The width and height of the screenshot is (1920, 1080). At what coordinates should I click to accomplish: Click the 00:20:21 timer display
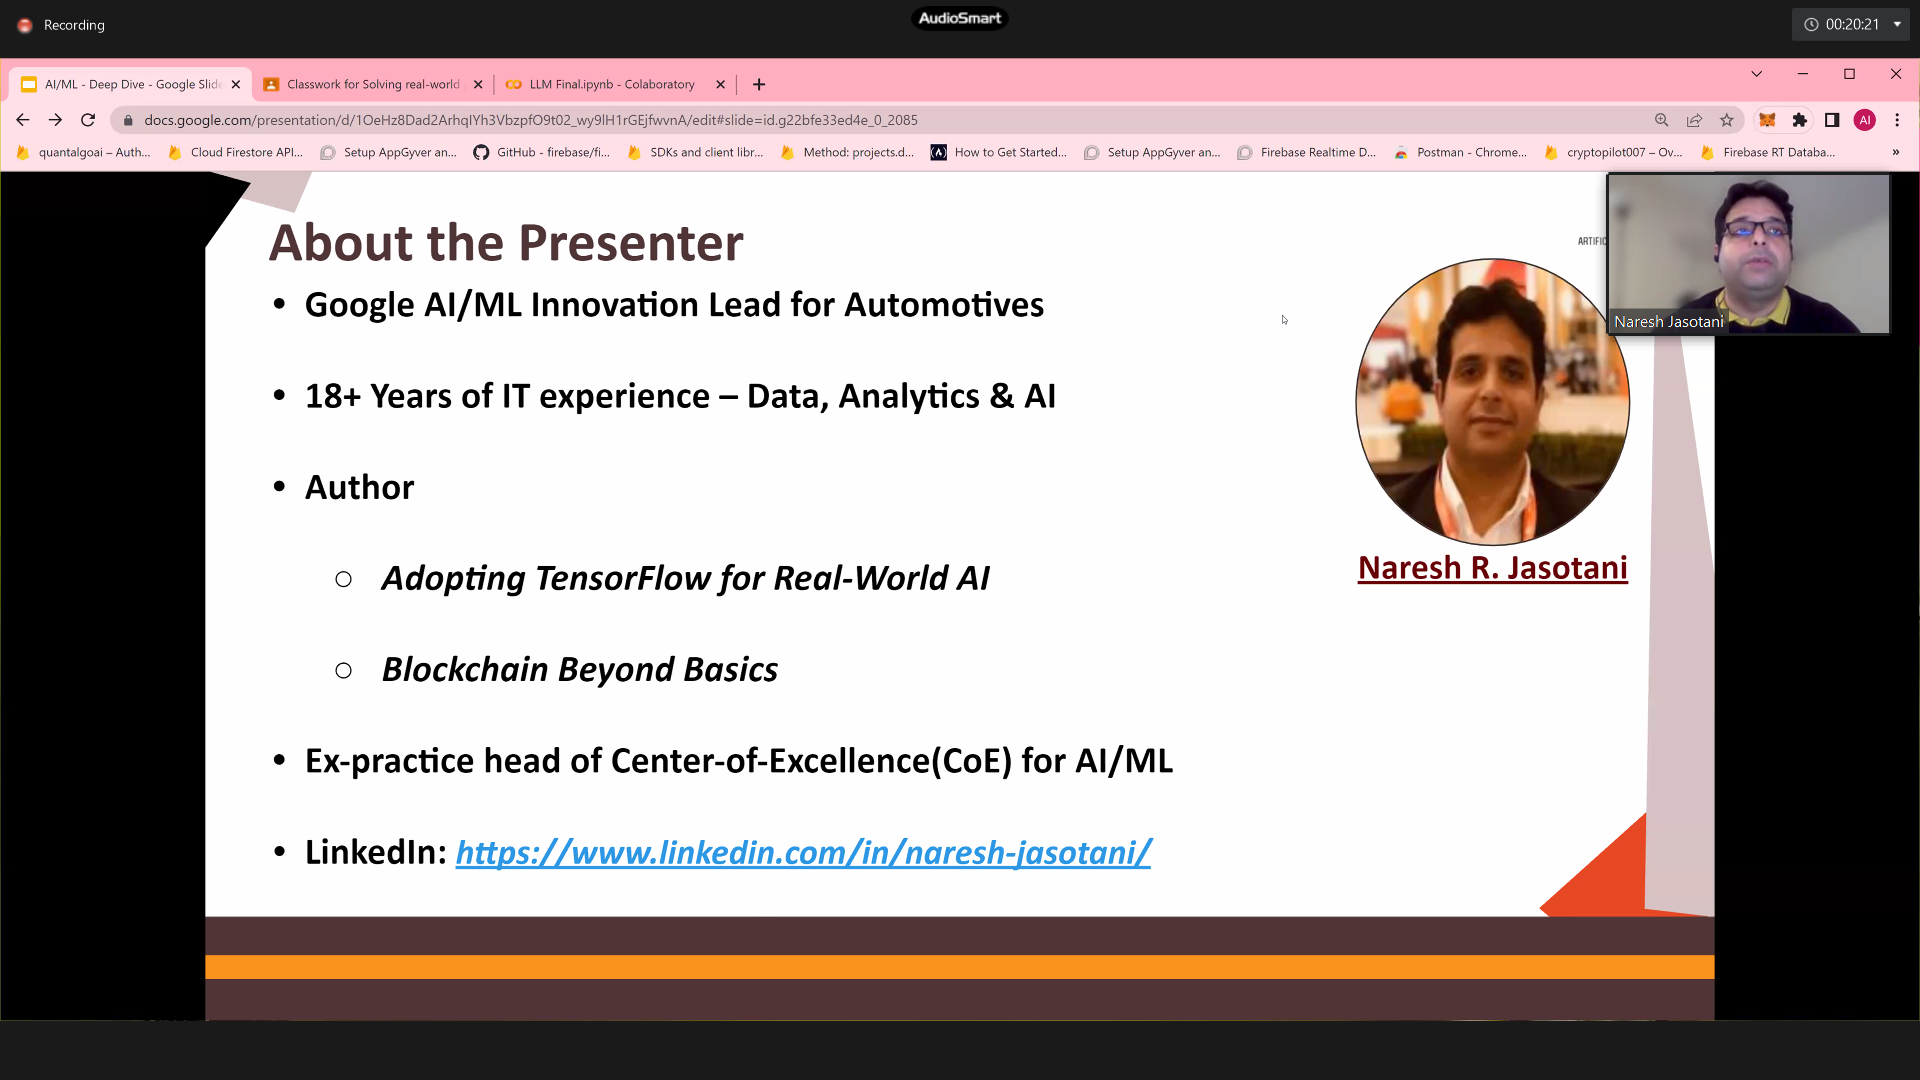tap(1851, 24)
